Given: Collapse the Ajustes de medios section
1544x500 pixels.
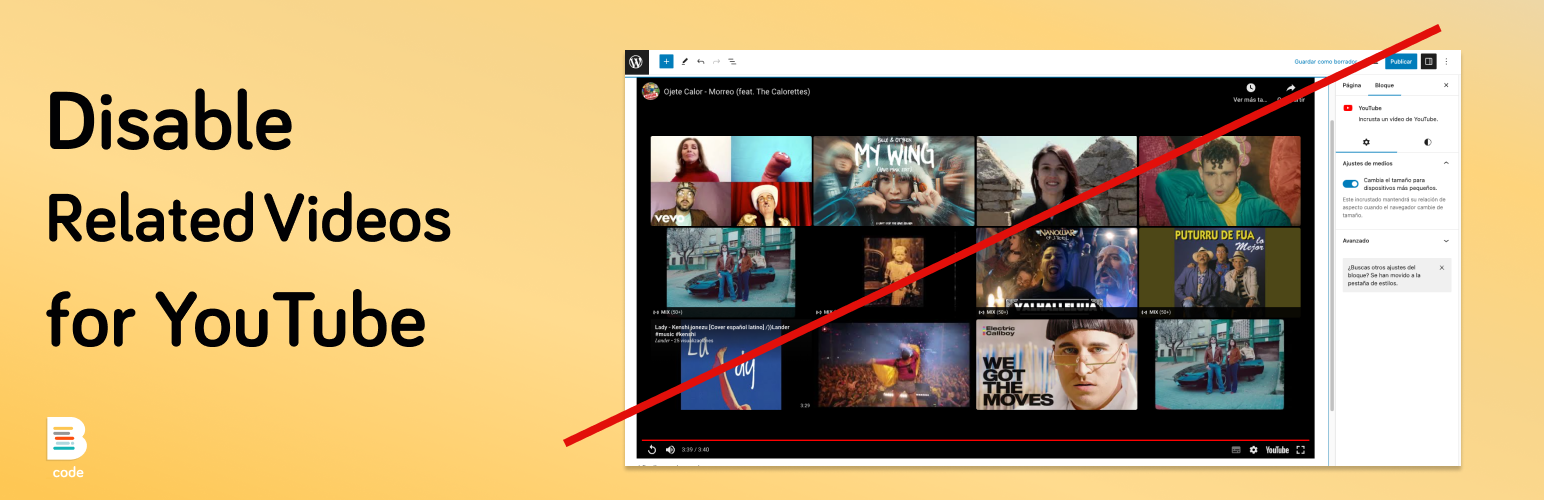Looking at the screenshot, I should [x=1446, y=163].
